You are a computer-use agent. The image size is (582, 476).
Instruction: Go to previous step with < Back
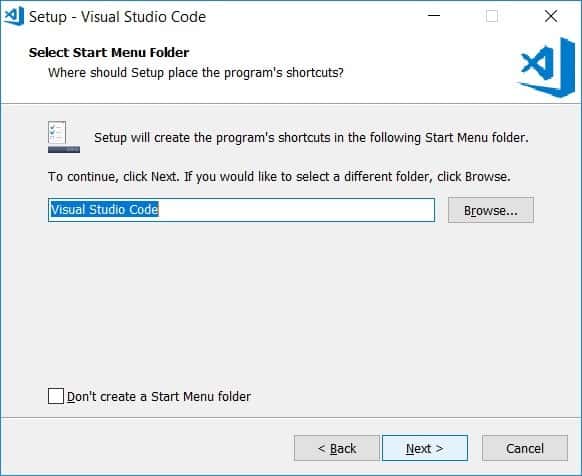coord(337,448)
